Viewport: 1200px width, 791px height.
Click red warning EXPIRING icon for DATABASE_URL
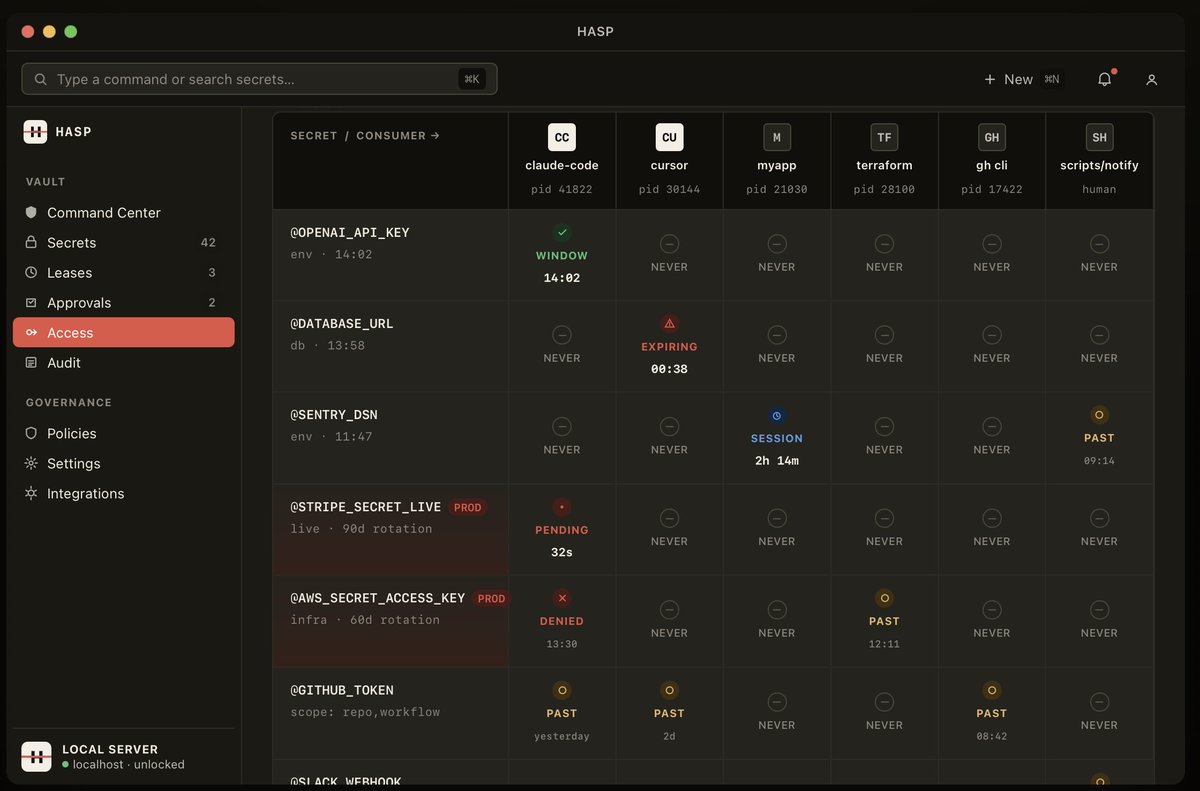click(669, 323)
